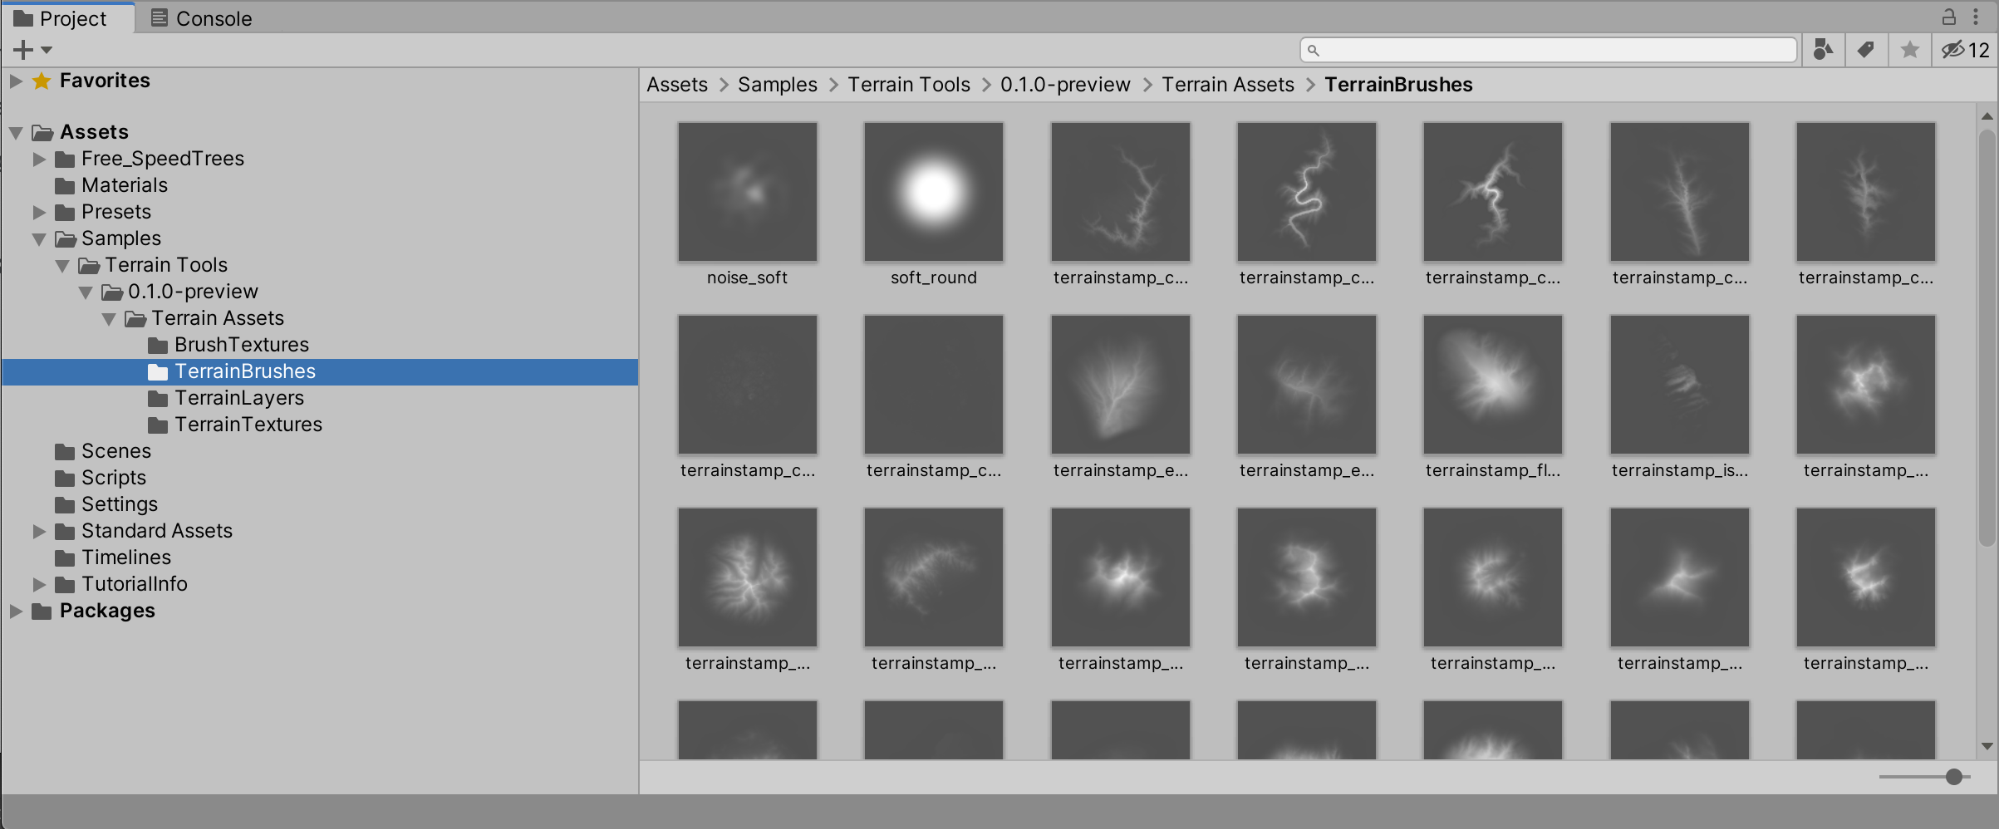Collapse the Assets root folder

point(16,132)
